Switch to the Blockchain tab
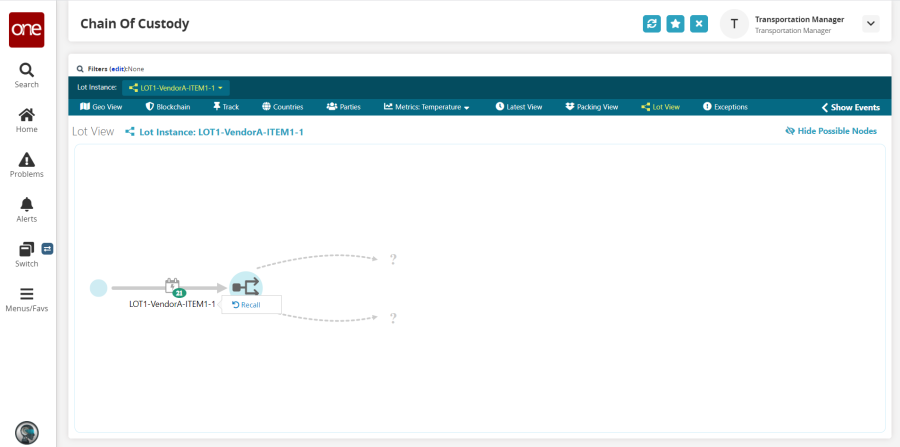900x447 pixels. click(168, 107)
